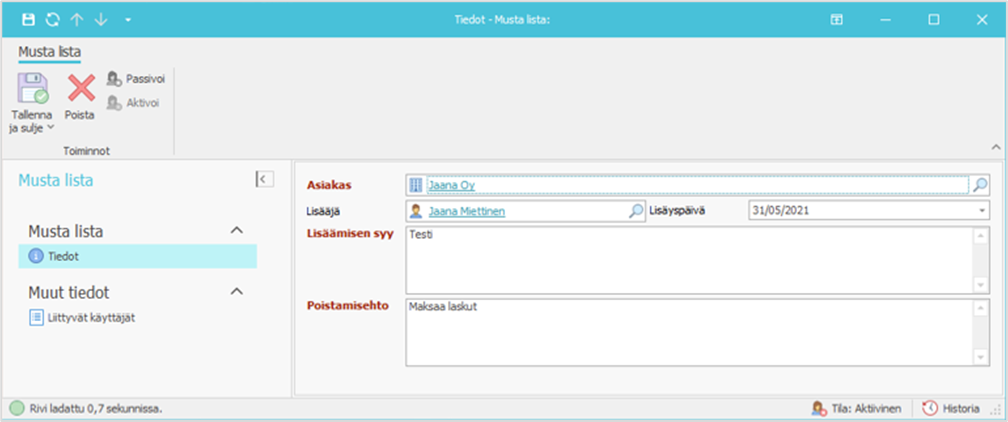Open the Lisäyspäivä date dropdown

981,211
